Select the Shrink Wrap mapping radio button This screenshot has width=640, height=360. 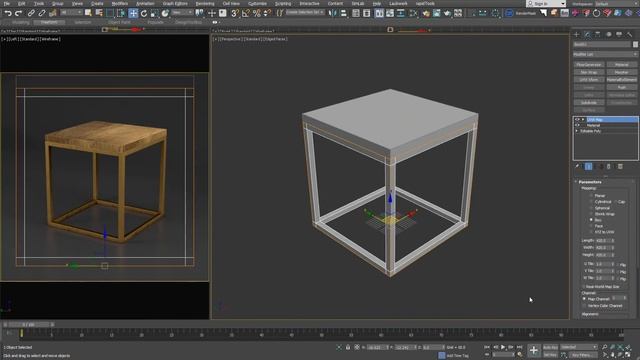click(x=591, y=213)
